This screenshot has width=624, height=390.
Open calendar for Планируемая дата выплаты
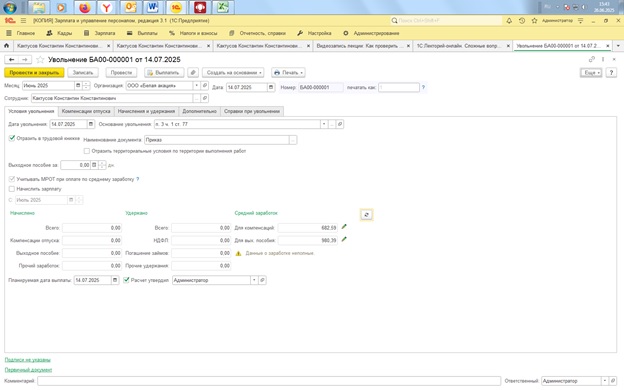click(x=115, y=280)
